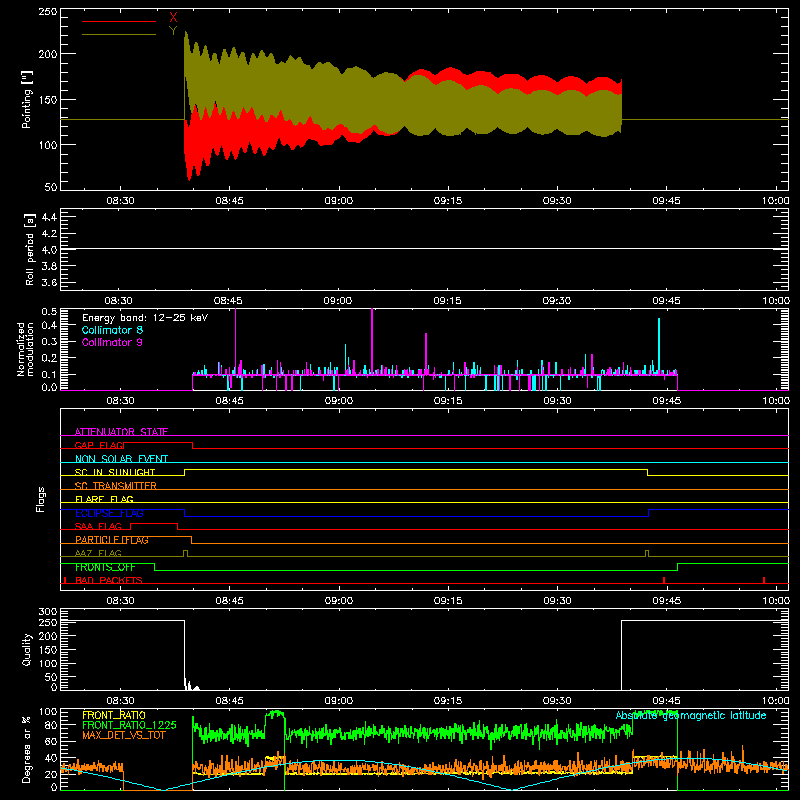Click the Quality axis title
This screenshot has width=800, height=800.
(x=27, y=649)
